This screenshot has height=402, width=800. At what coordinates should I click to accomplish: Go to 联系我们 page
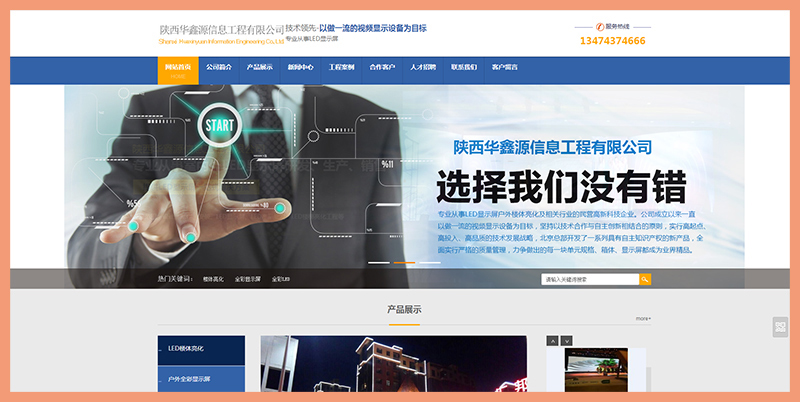coord(464,67)
